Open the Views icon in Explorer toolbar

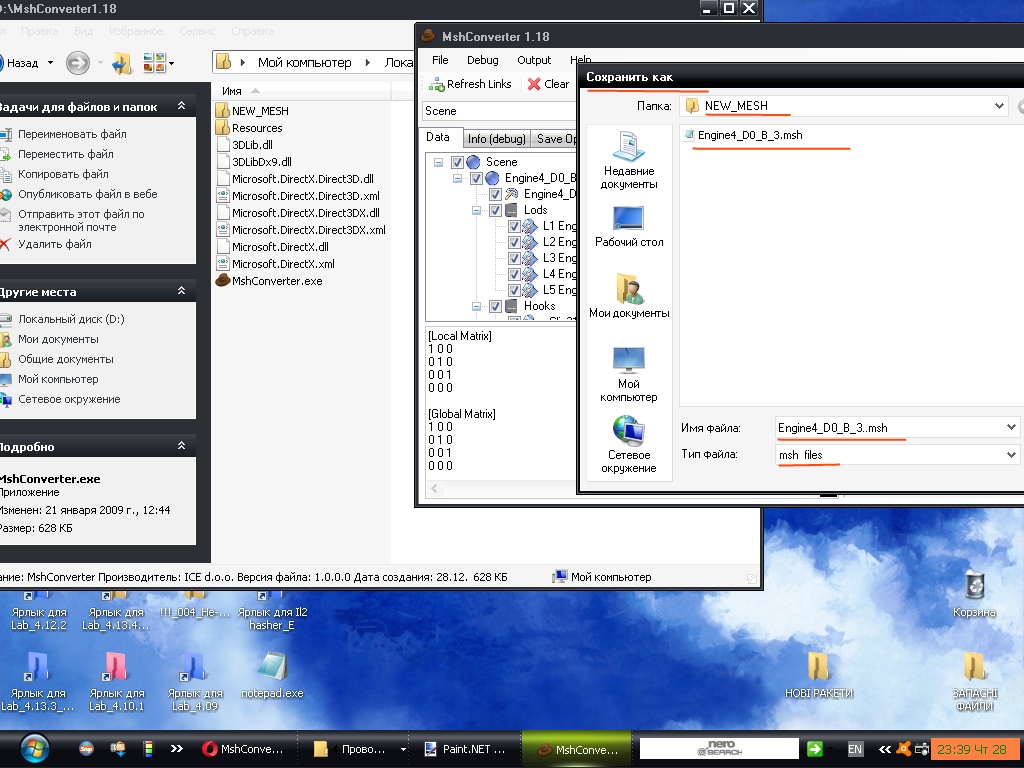pos(157,63)
